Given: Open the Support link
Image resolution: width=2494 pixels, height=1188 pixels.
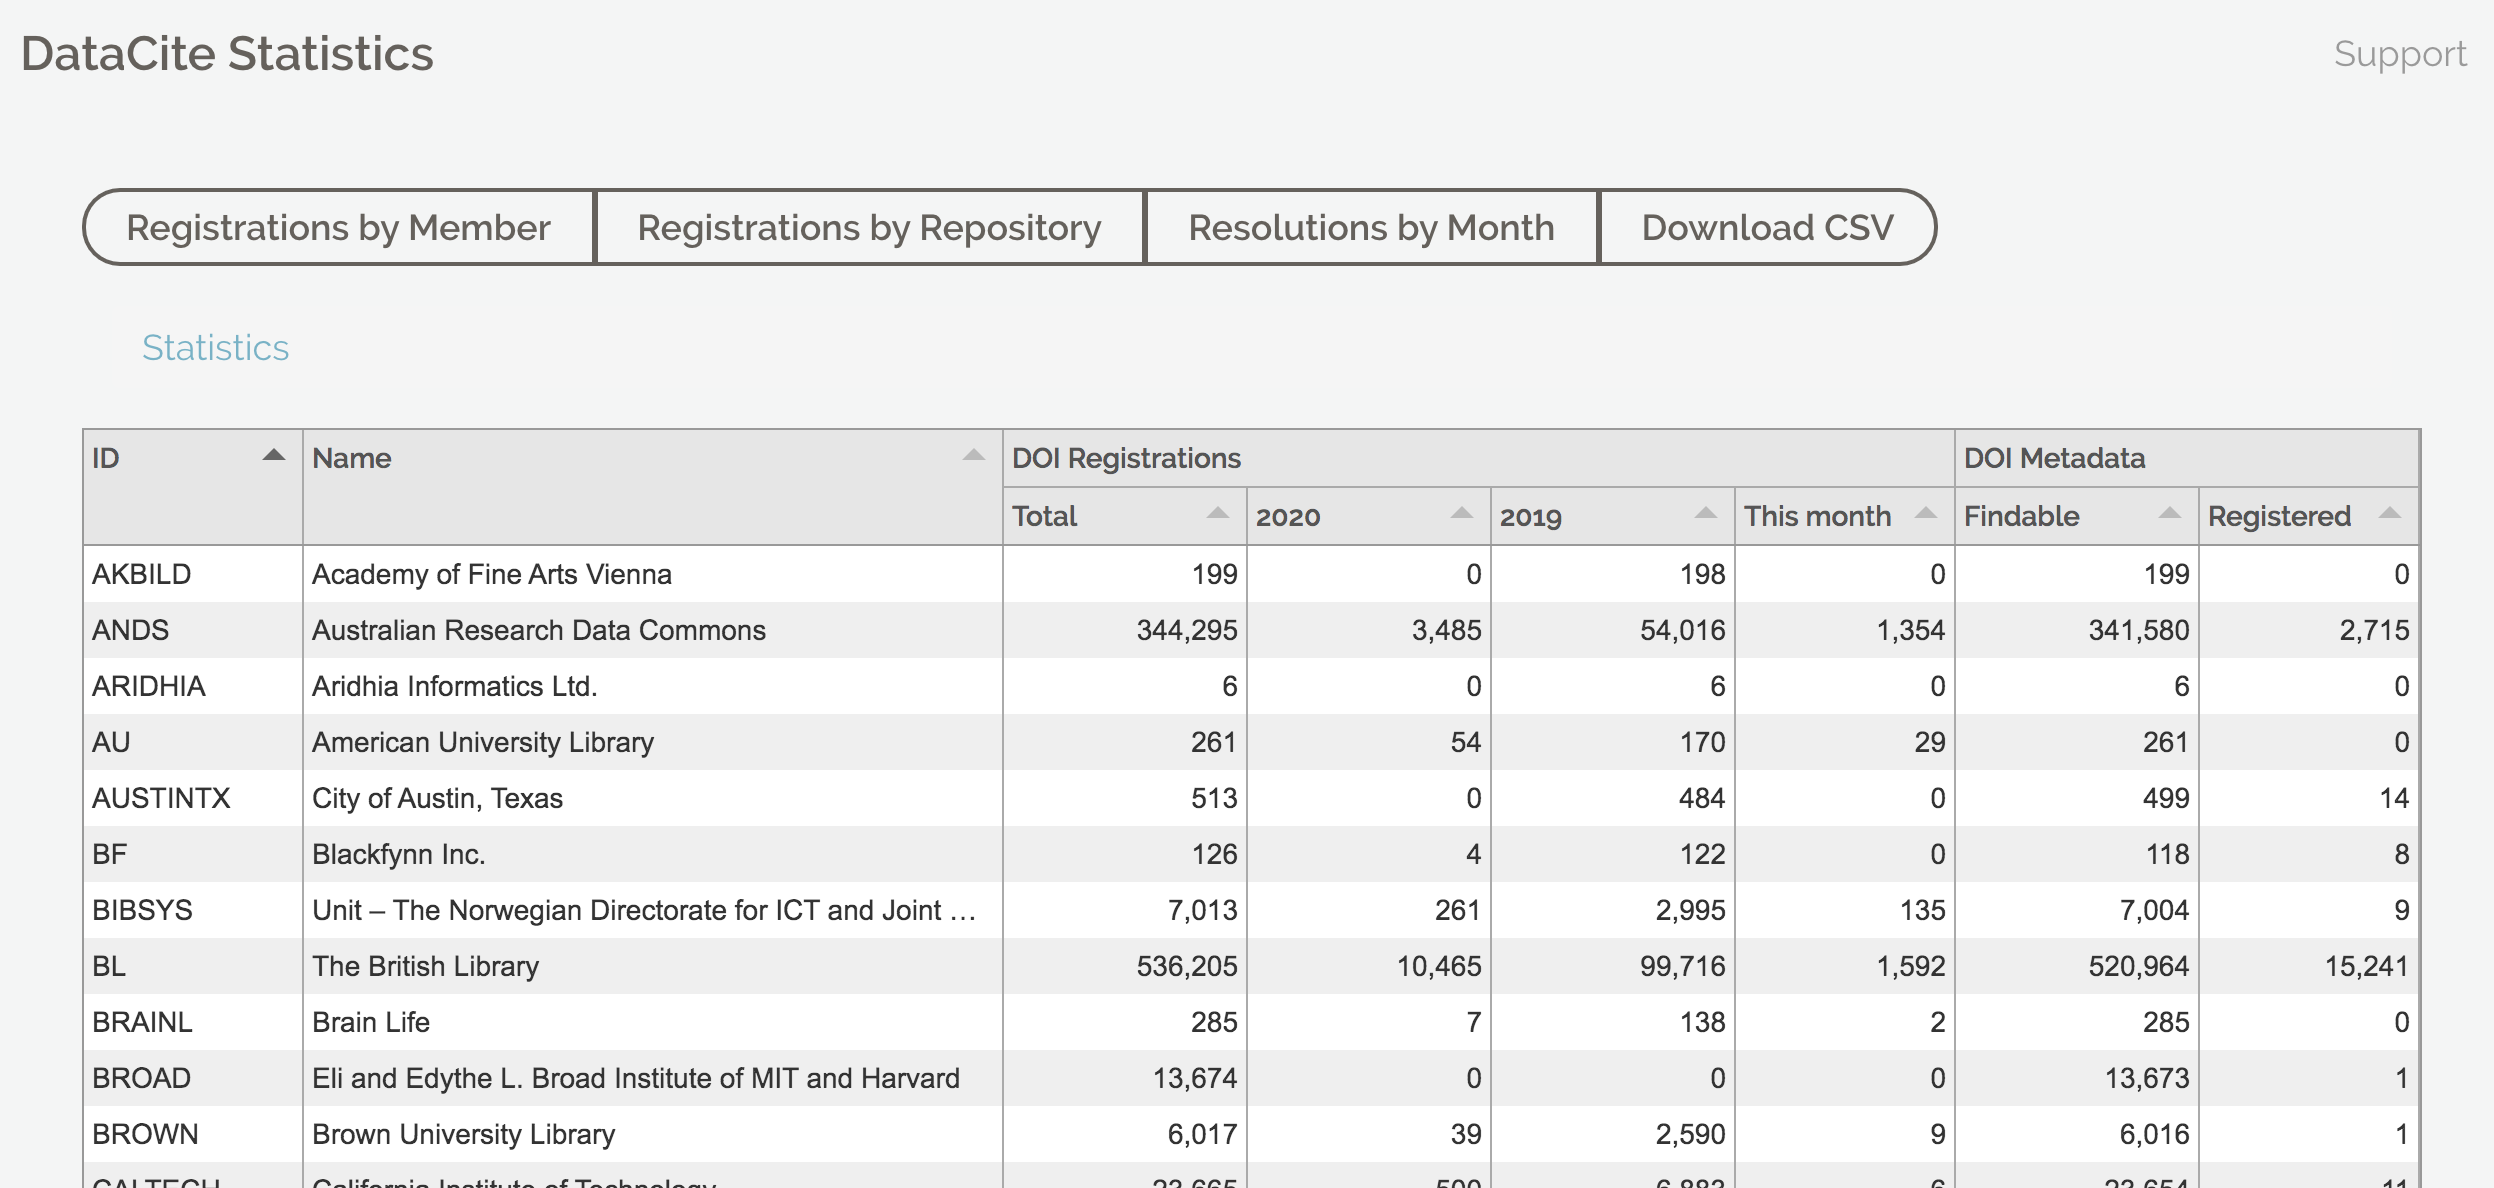Looking at the screenshot, I should [2400, 54].
